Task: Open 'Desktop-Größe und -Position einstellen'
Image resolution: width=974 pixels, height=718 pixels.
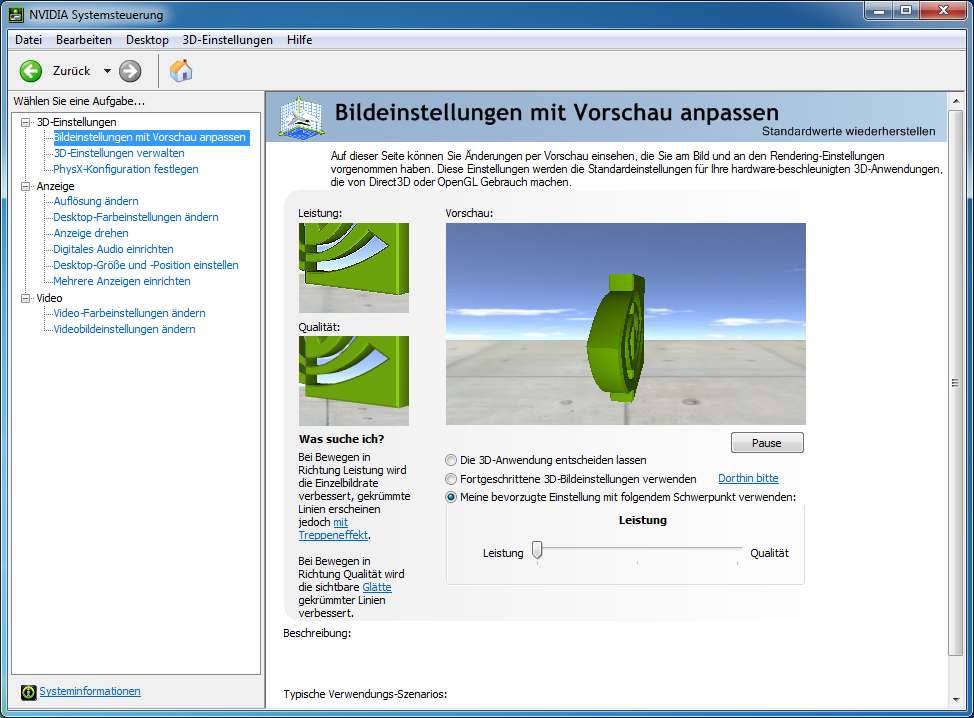Action: pyautogui.click(x=146, y=265)
